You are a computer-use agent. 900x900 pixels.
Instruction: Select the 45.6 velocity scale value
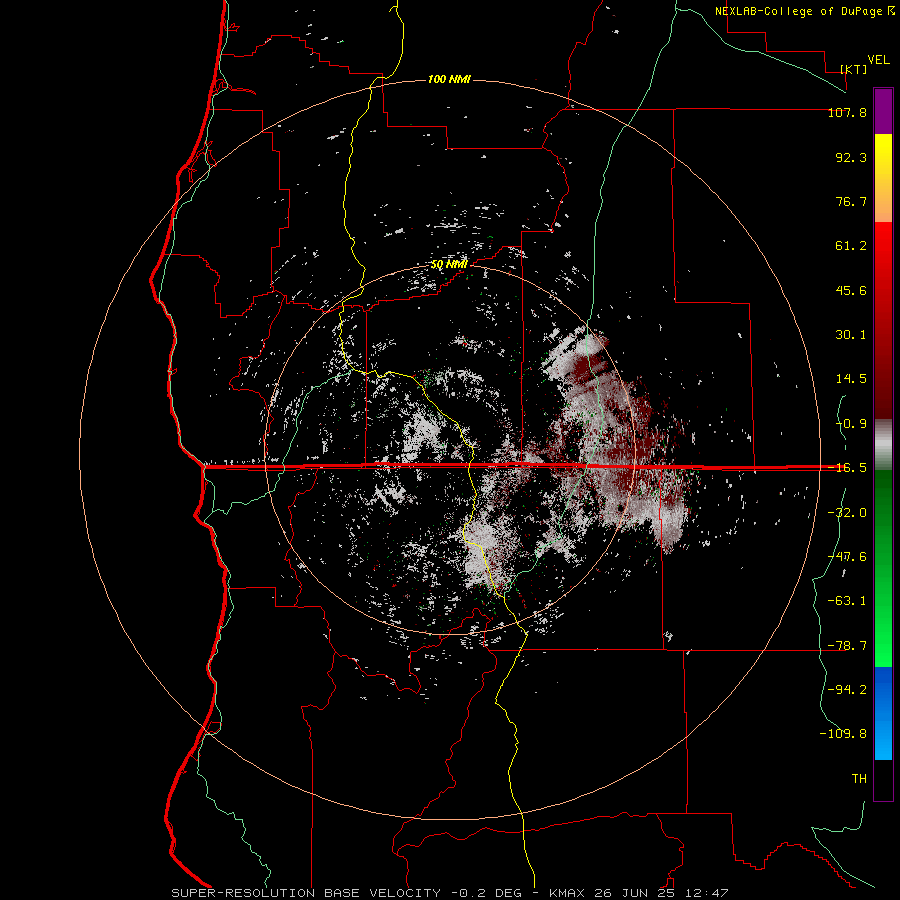(851, 290)
